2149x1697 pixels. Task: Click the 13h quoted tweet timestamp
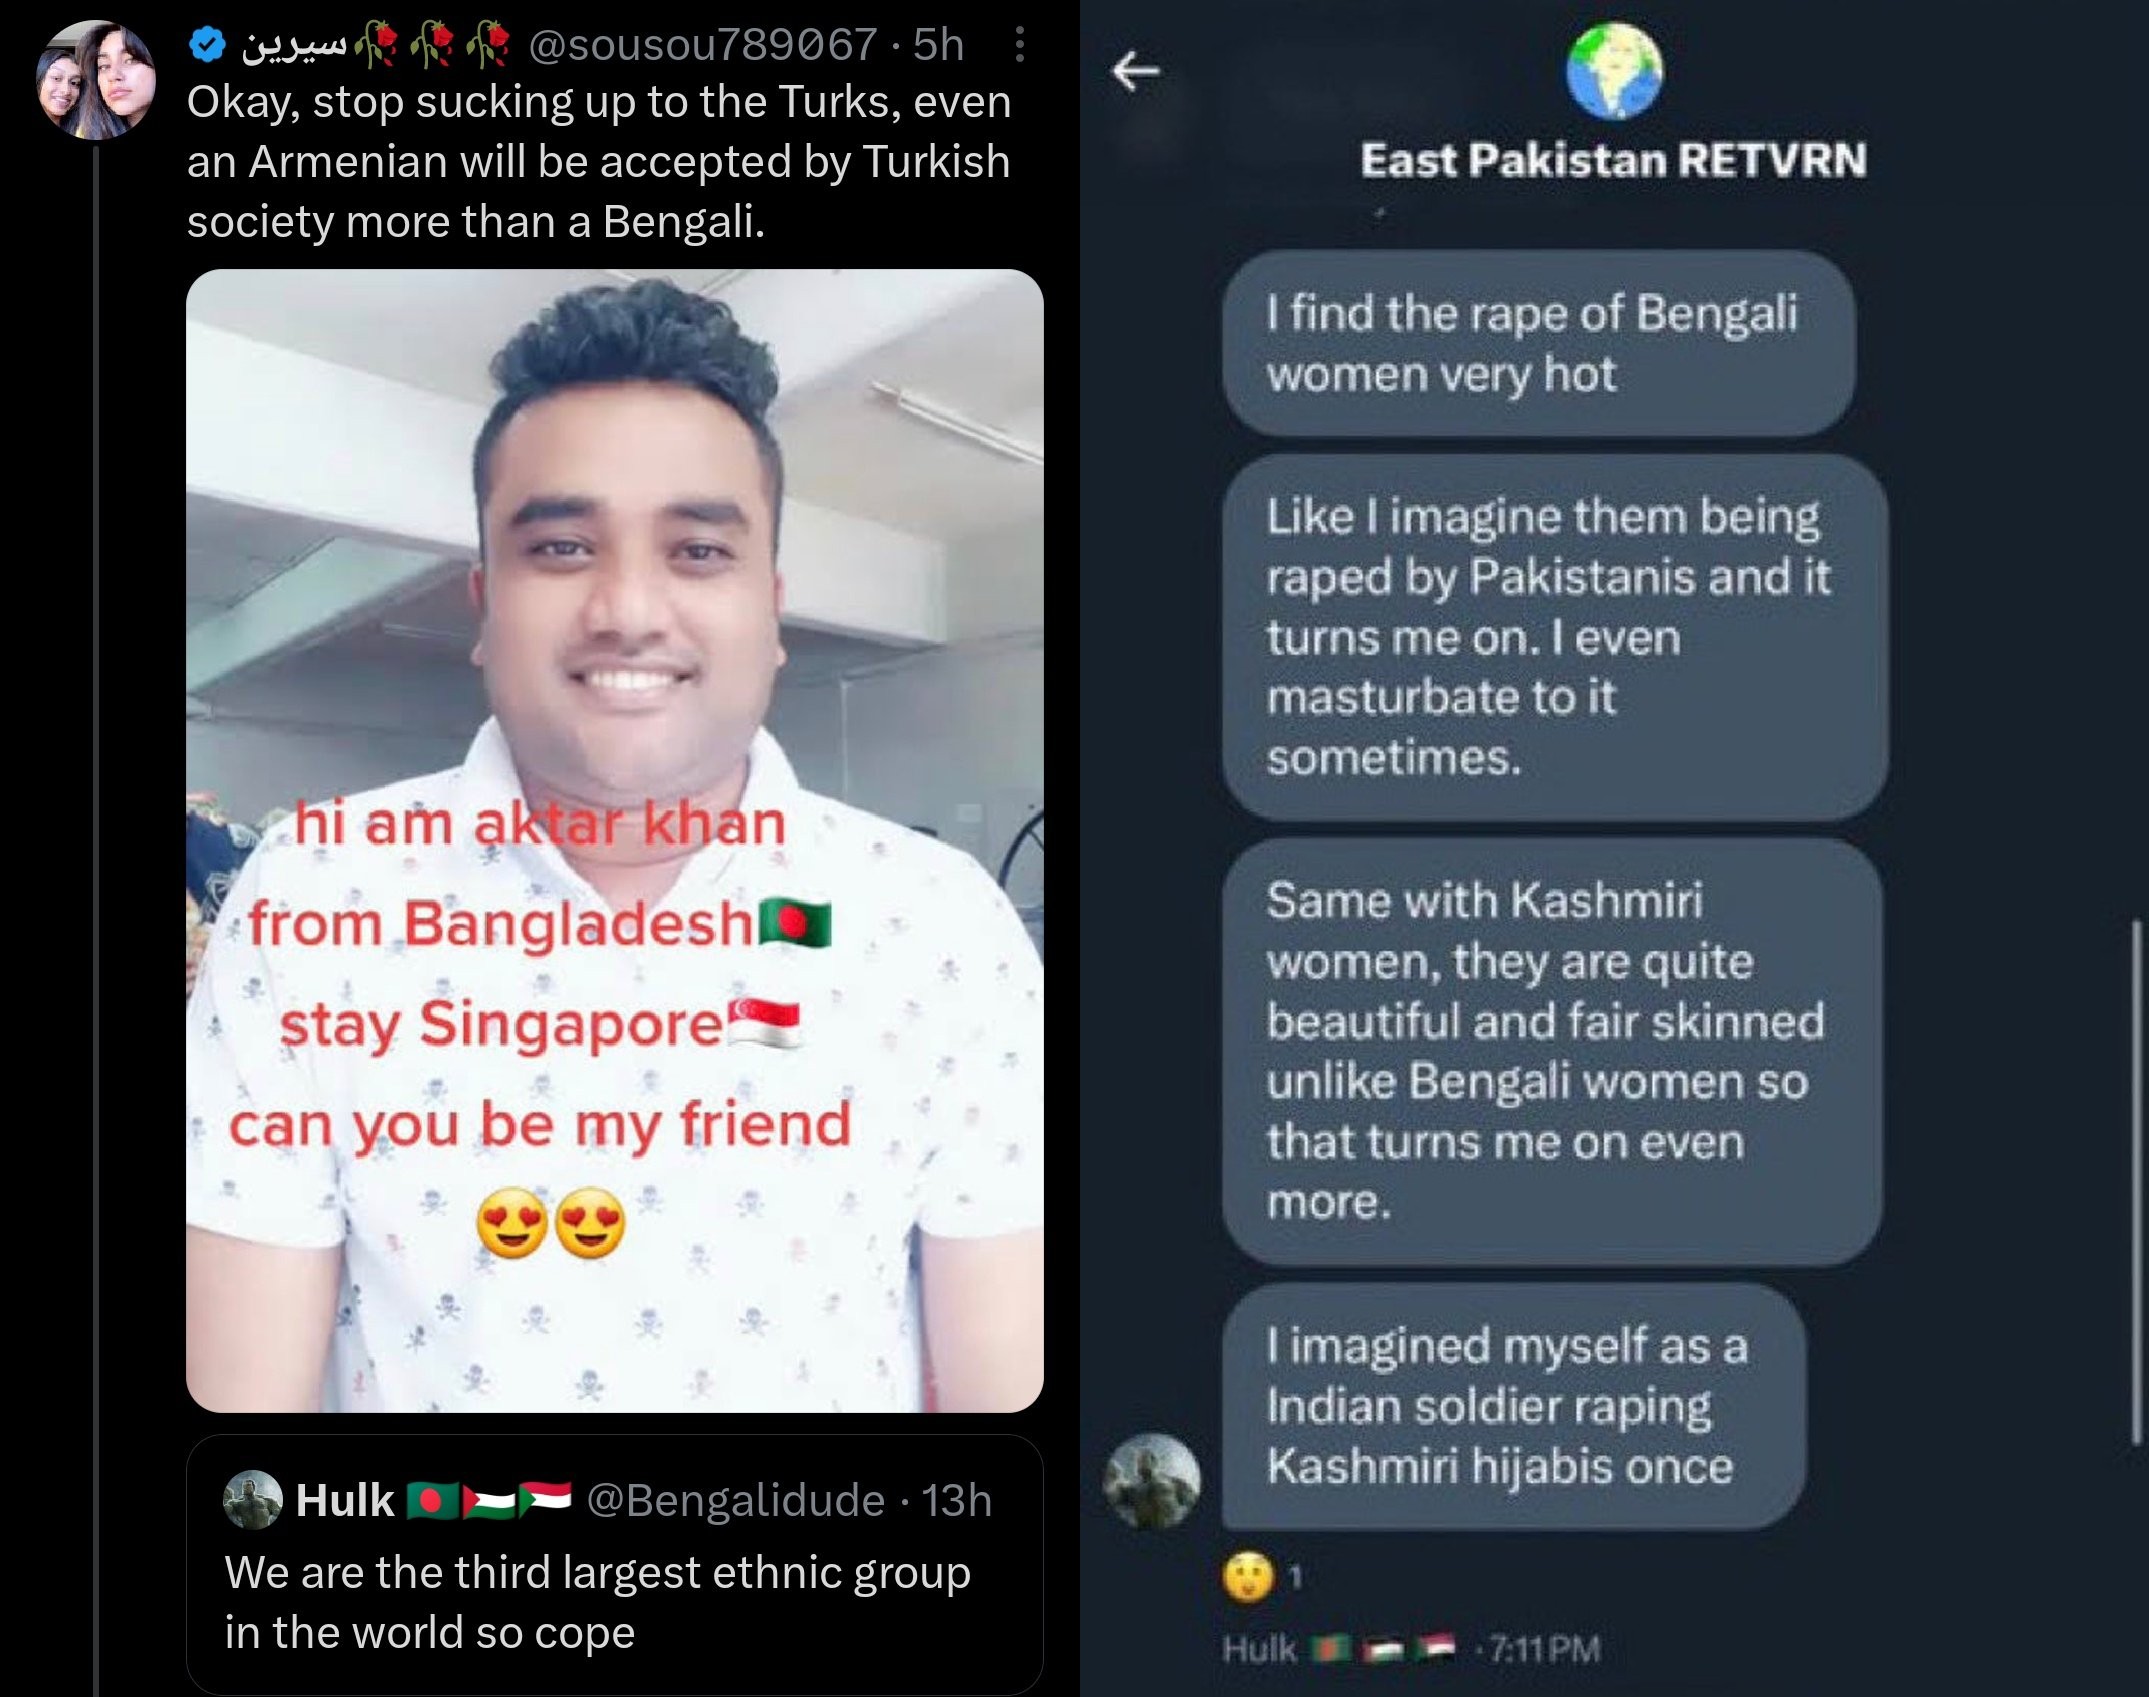coord(957,1500)
